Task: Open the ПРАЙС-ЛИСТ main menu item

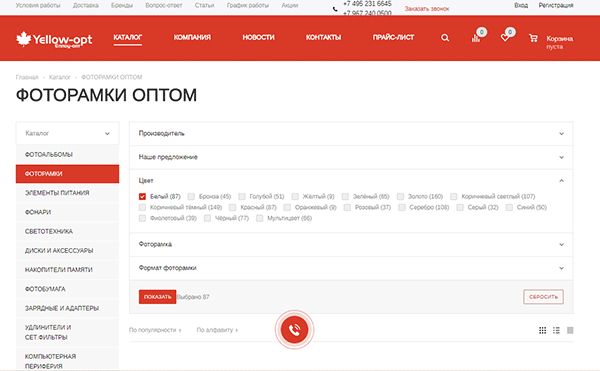Action: [x=393, y=37]
